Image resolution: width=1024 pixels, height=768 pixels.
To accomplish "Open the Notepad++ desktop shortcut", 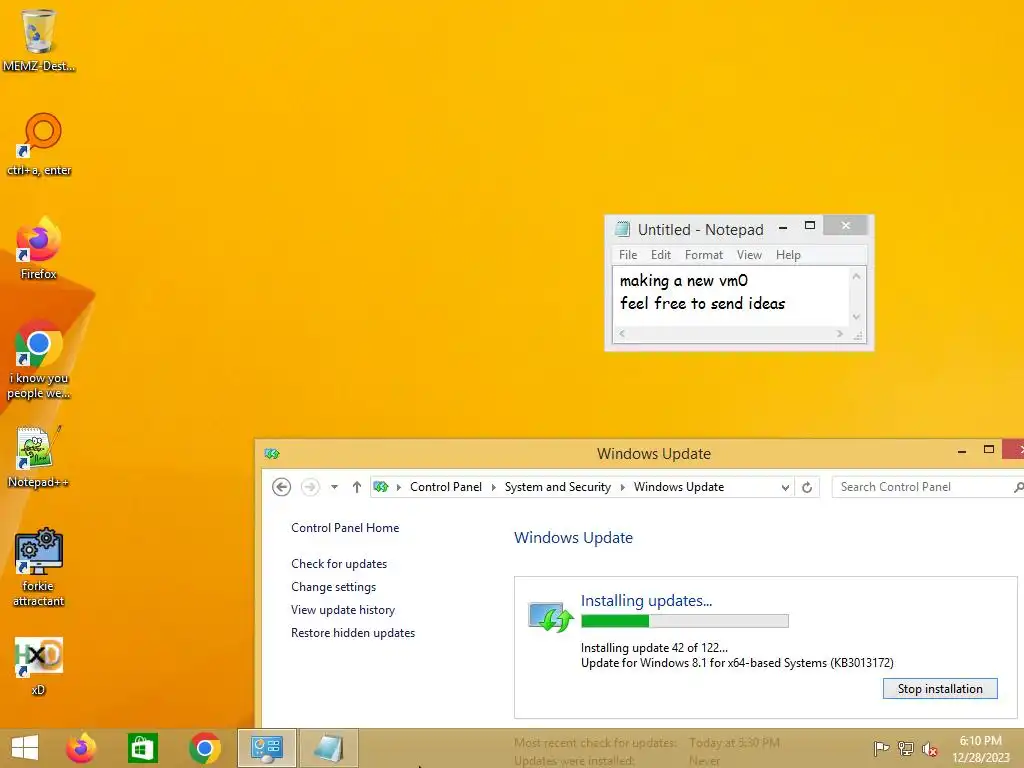I will 39,457.
